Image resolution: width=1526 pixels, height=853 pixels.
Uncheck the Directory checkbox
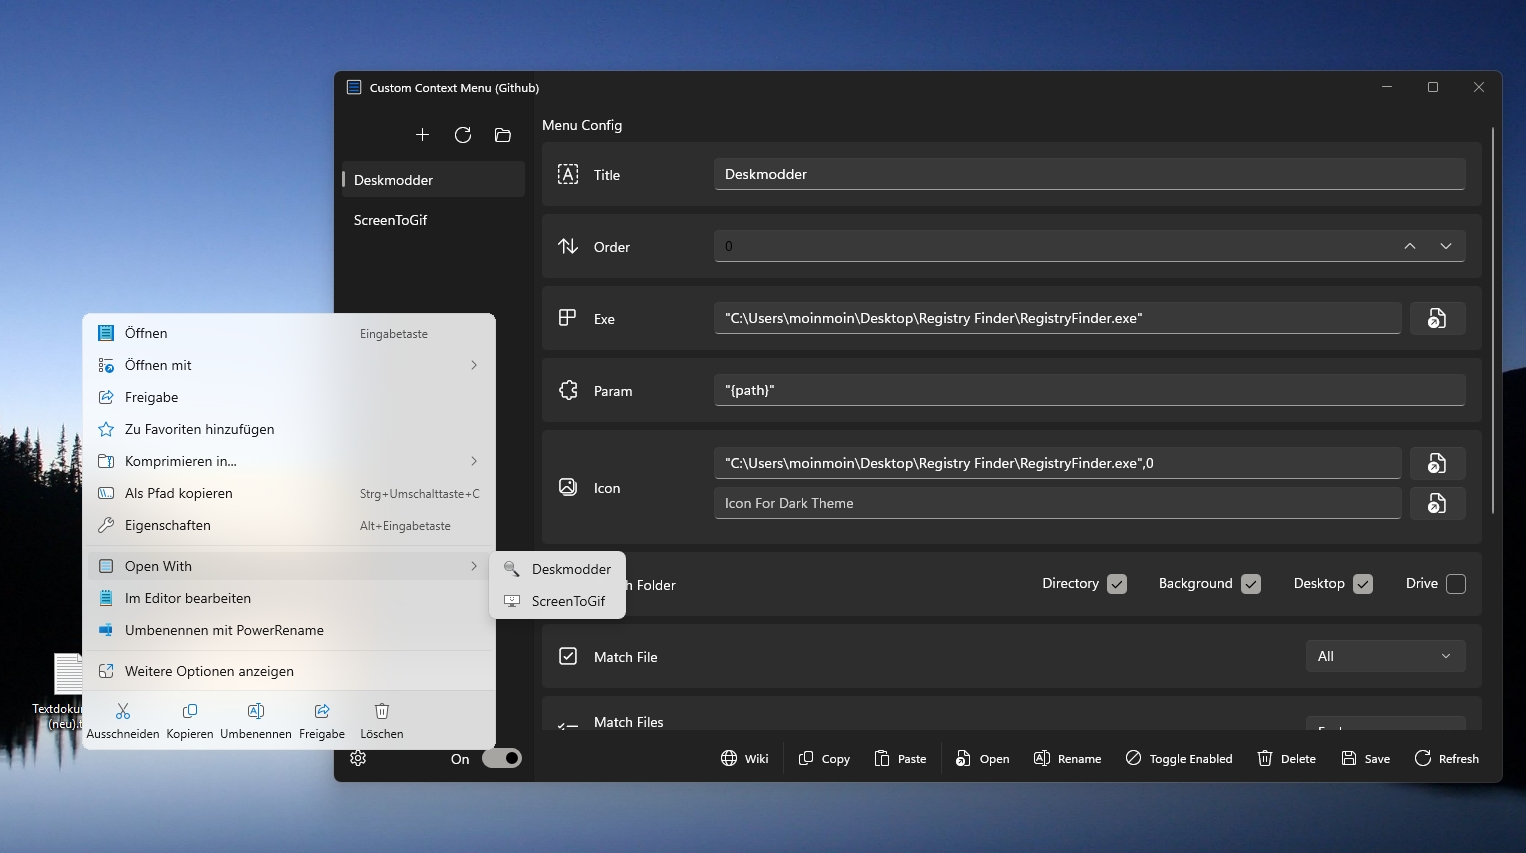(x=1117, y=584)
